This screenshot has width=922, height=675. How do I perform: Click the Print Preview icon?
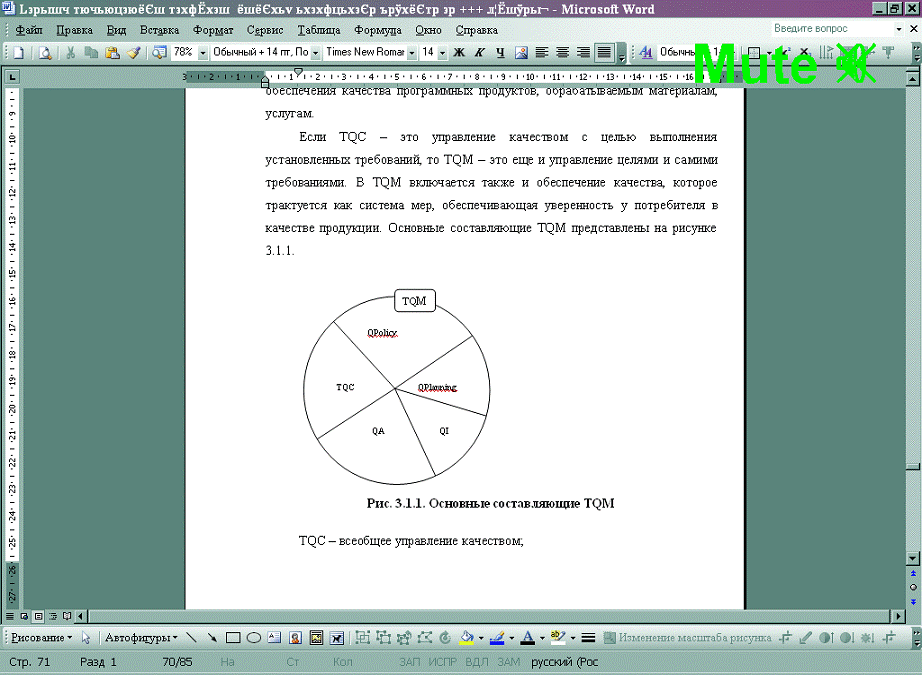coord(45,52)
